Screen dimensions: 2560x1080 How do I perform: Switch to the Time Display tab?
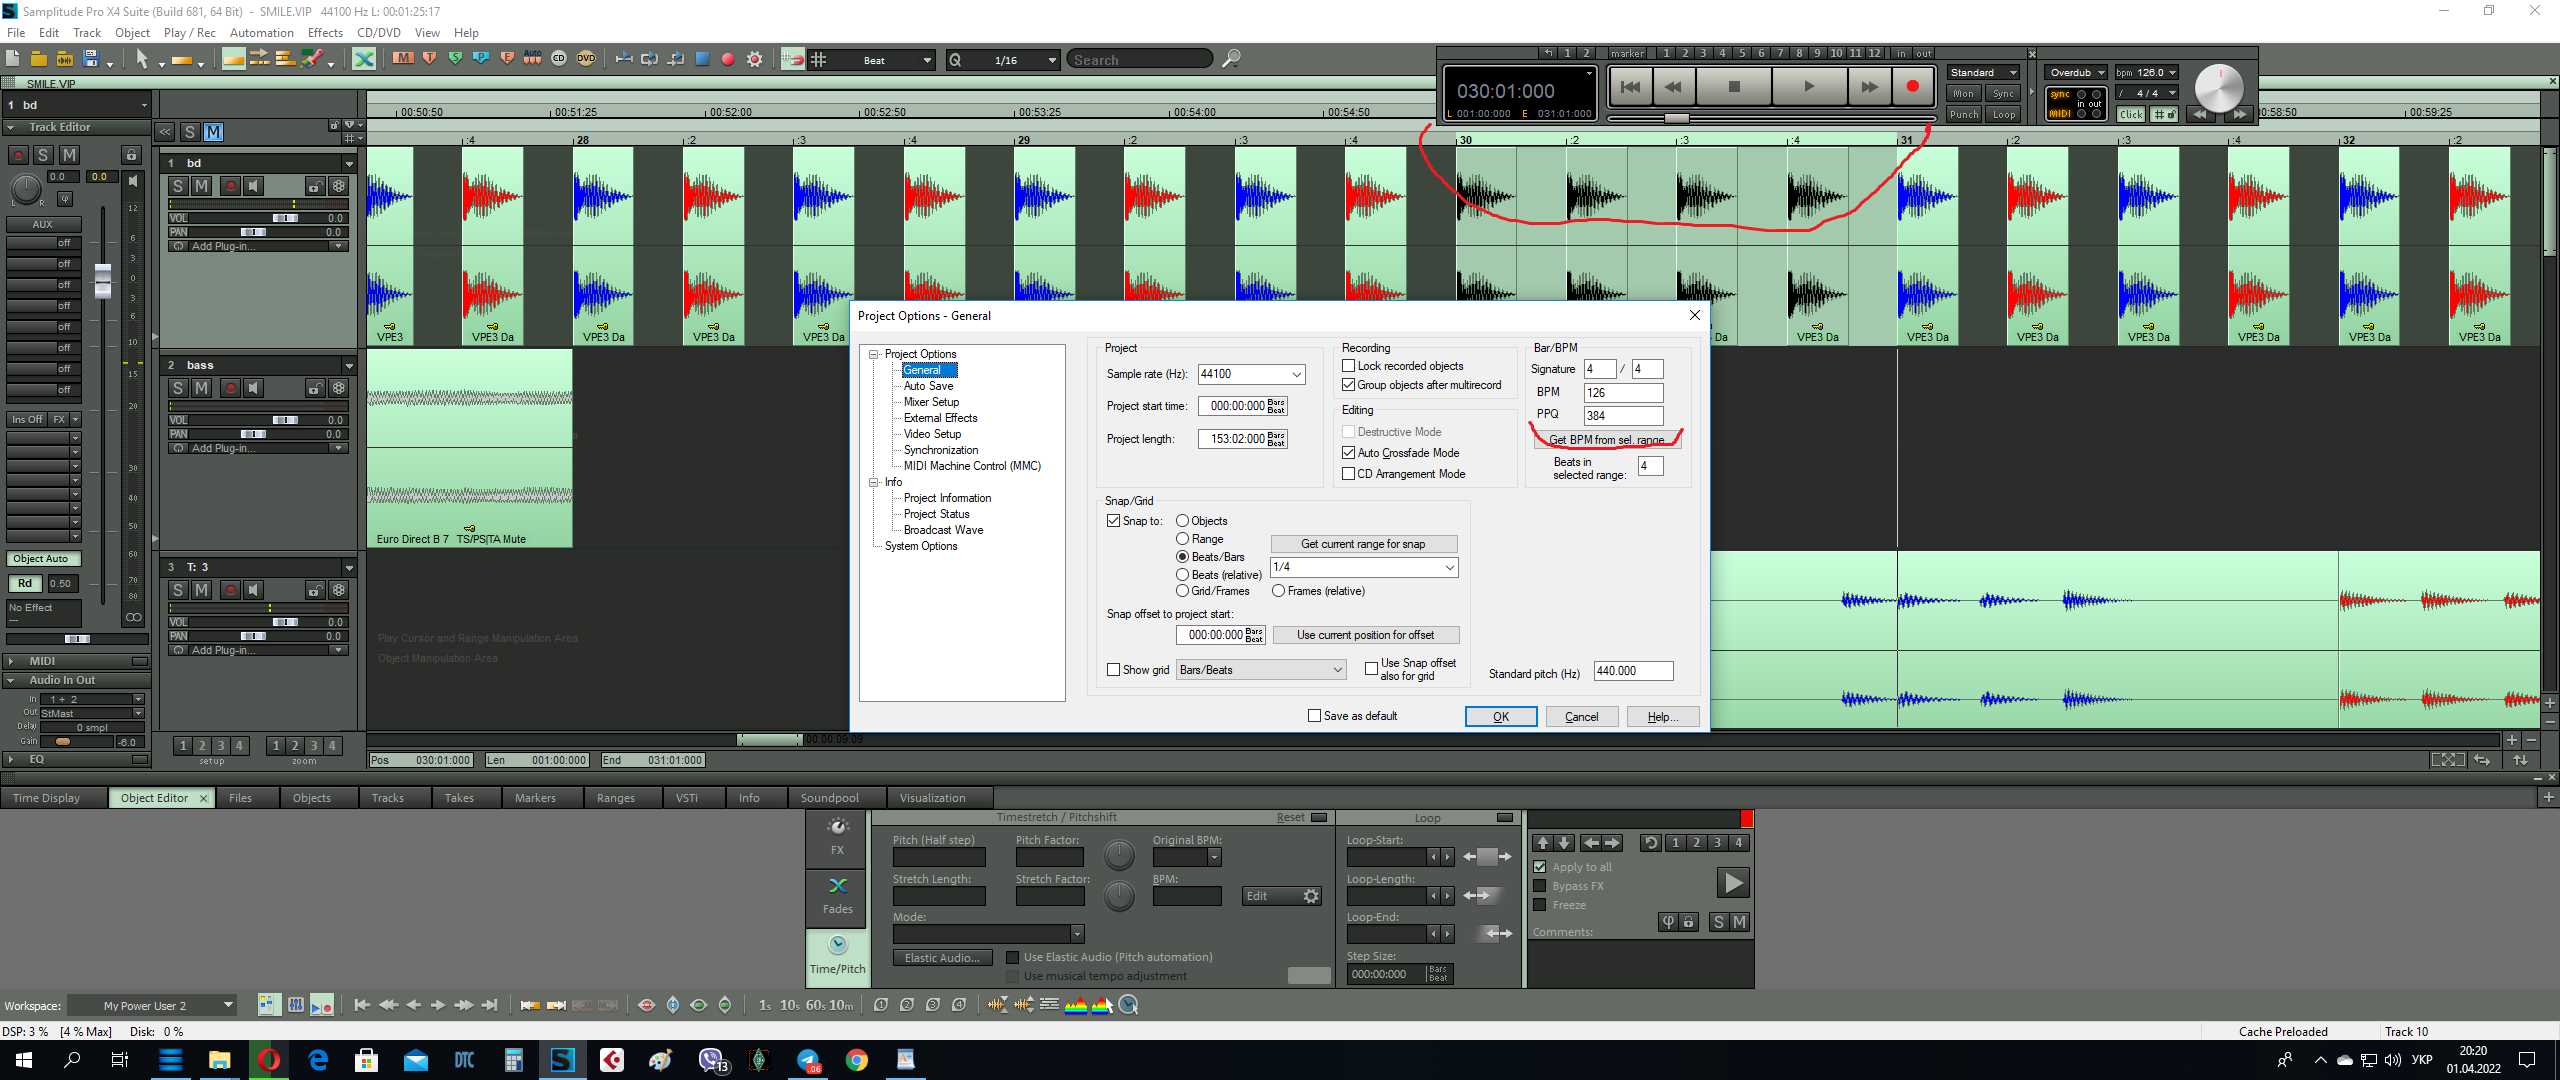[x=46, y=798]
